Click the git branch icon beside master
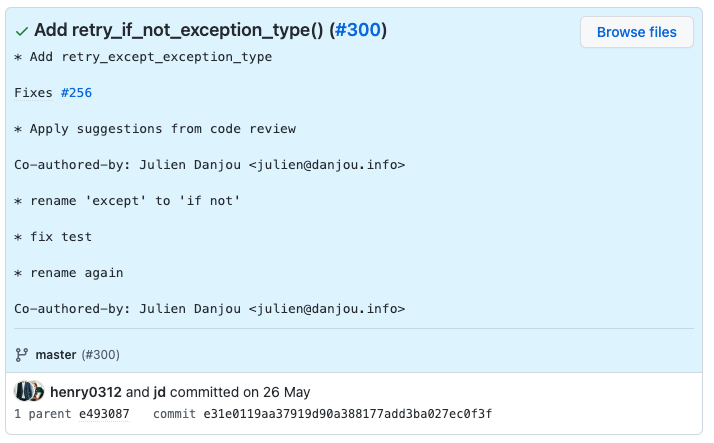Screen dimensions: 714x443 21,355
